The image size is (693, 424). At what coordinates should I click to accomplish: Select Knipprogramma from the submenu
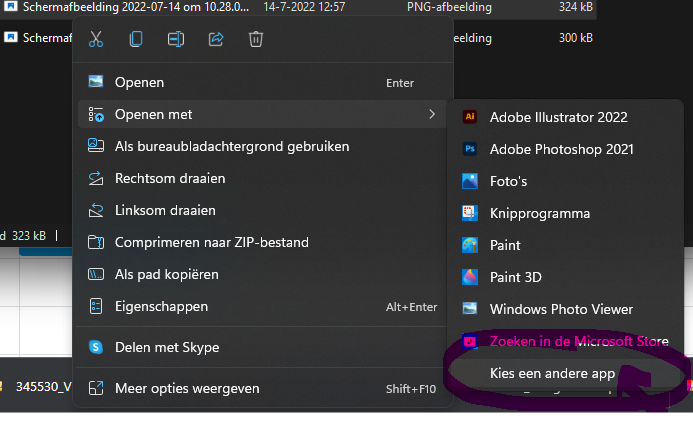539,213
